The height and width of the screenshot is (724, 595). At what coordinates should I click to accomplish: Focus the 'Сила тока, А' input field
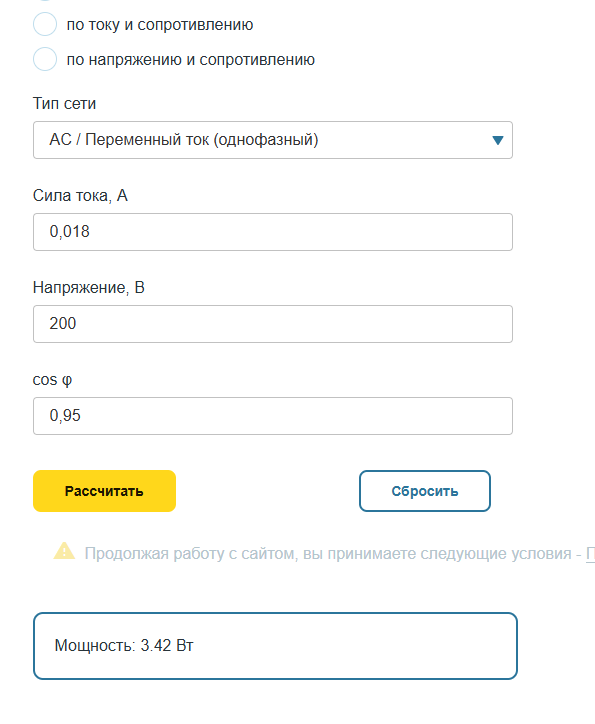tap(273, 232)
